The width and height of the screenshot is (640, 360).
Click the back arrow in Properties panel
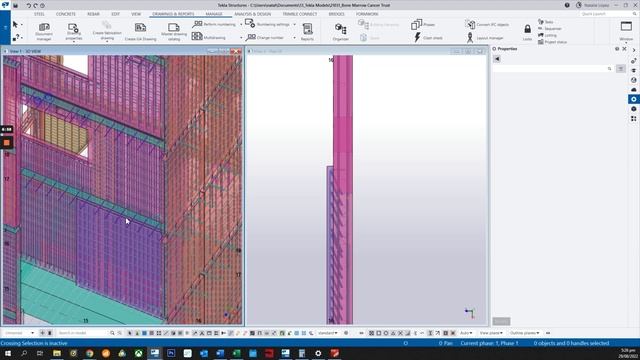tap(497, 59)
